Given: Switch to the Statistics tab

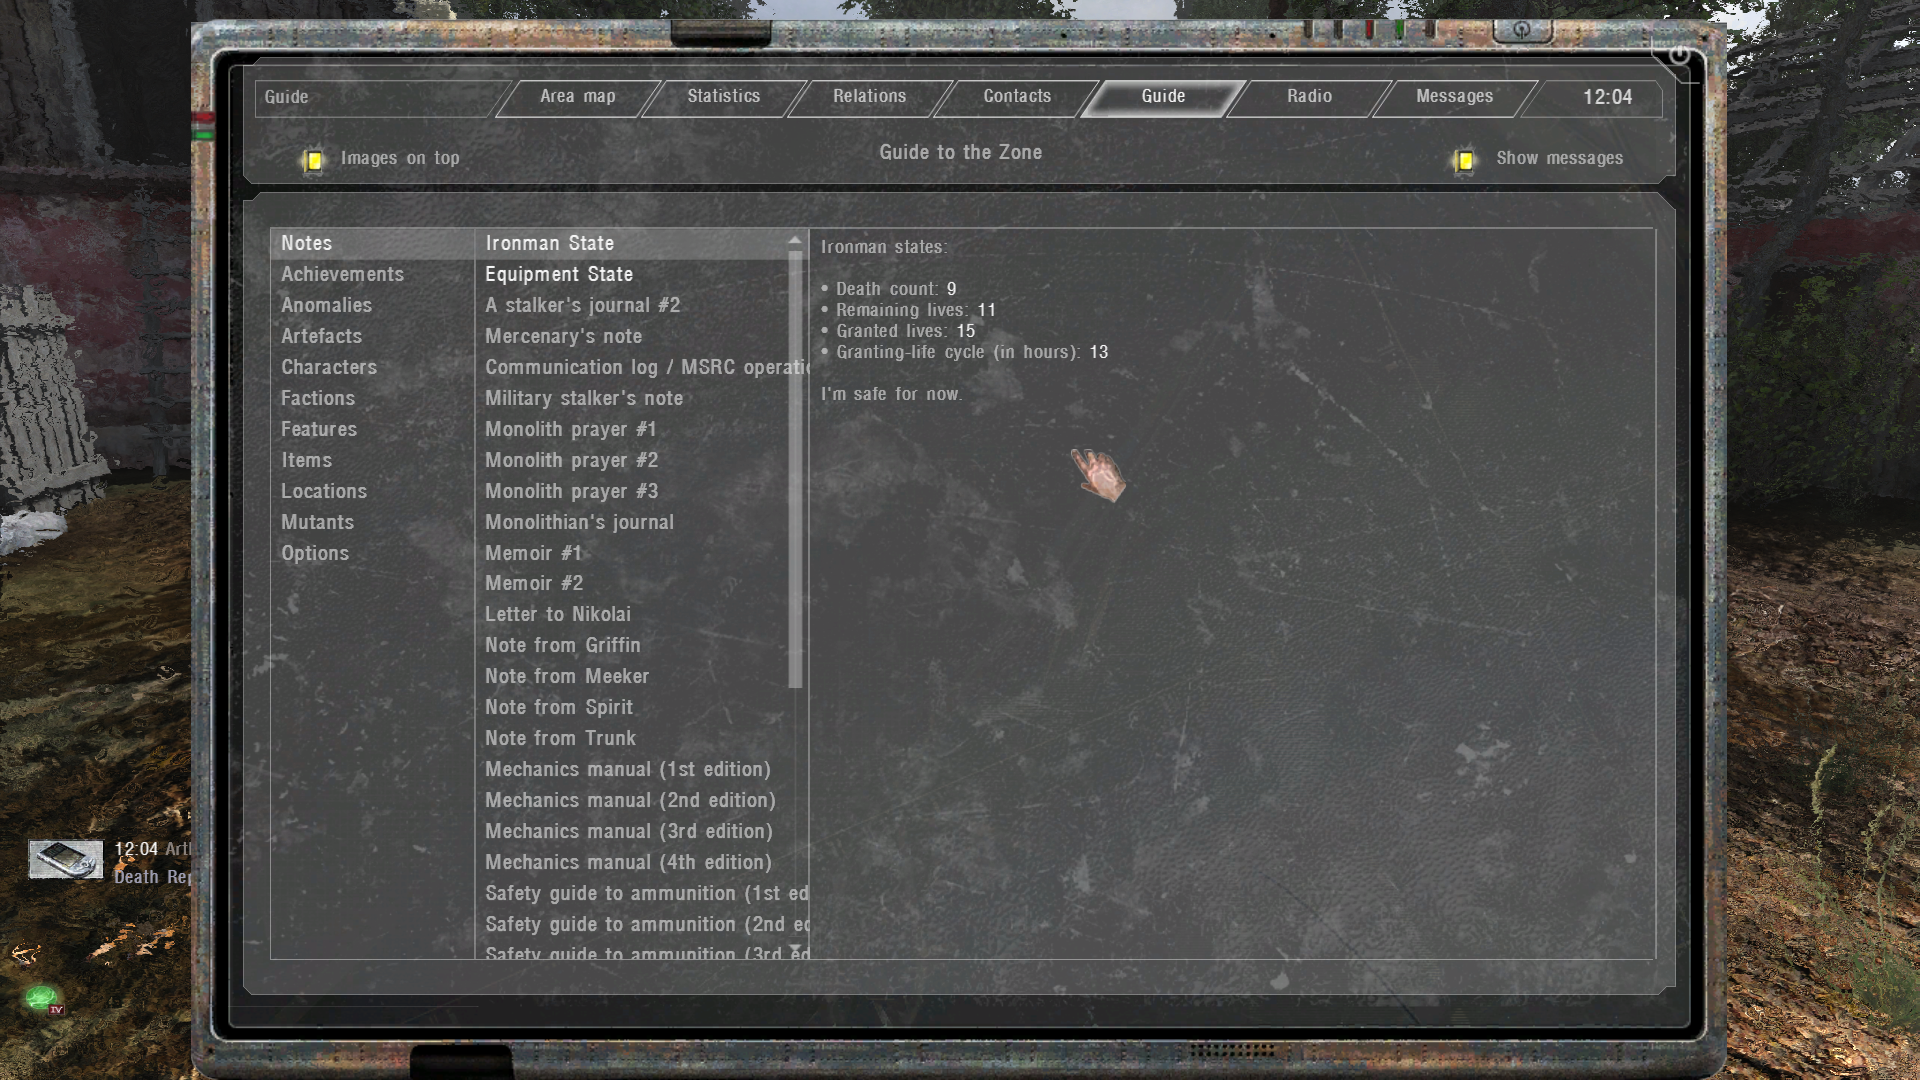Looking at the screenshot, I should click(x=723, y=97).
